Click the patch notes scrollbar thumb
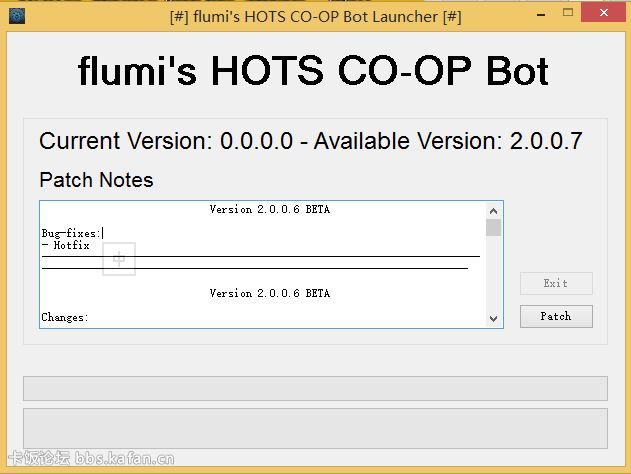The image size is (631, 474). (x=493, y=228)
